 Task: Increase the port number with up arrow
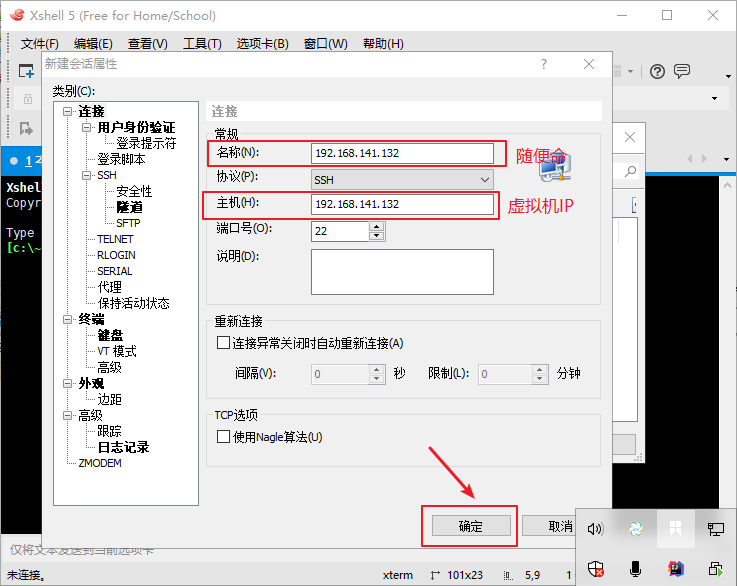(377, 226)
